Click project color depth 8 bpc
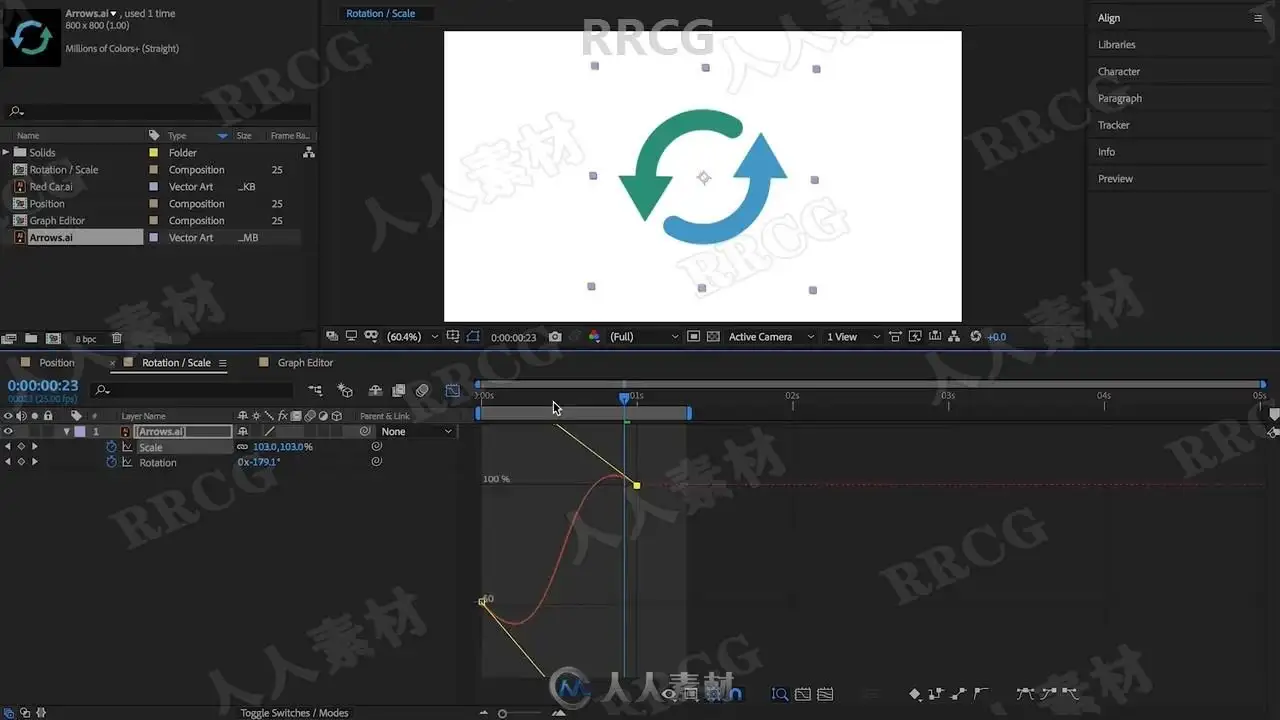Screen dimensions: 1280x720 85,339
